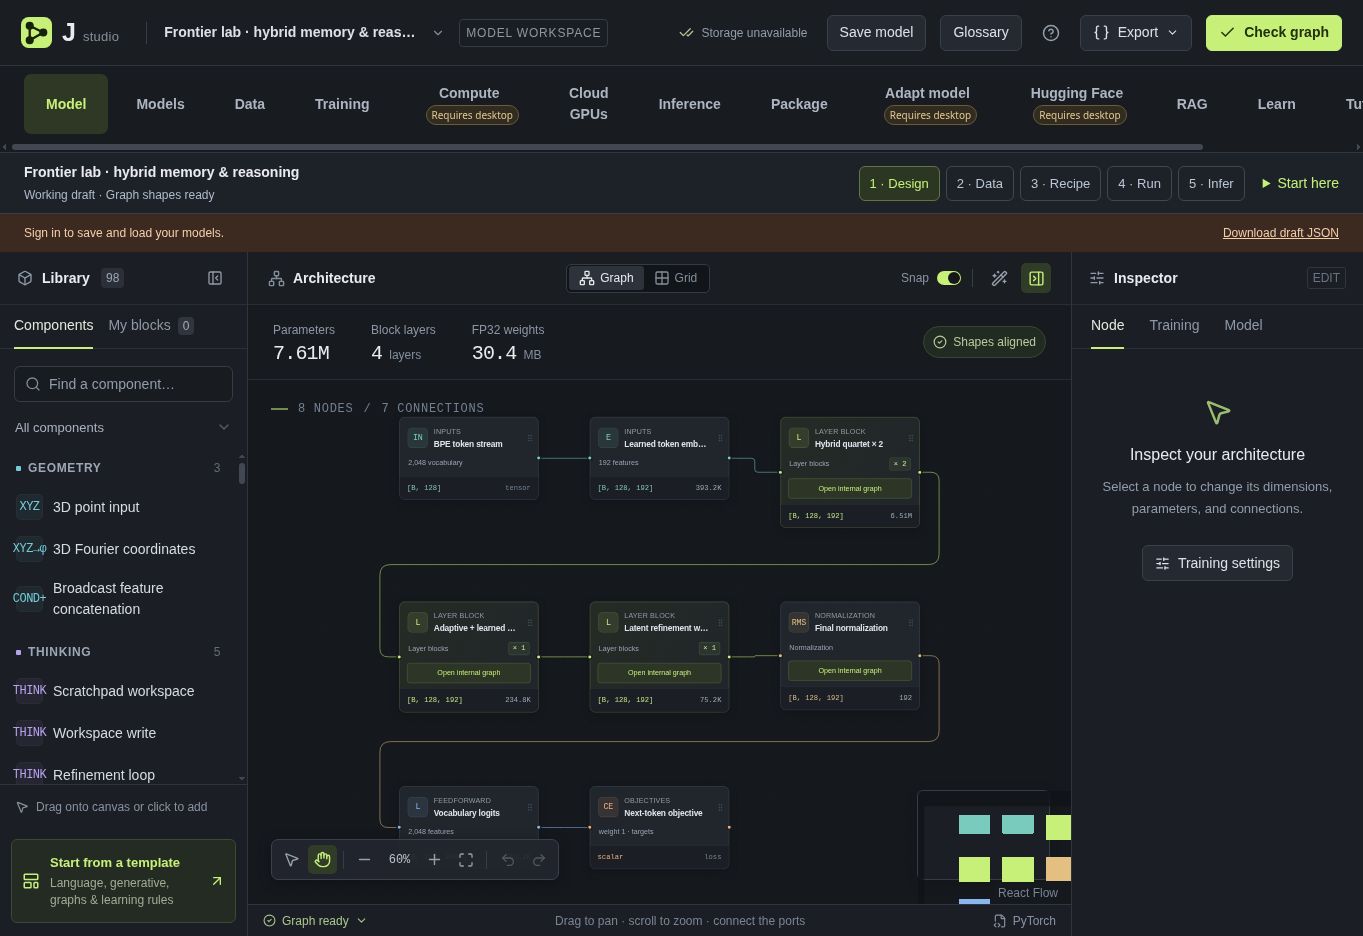This screenshot has width=1363, height=936.
Task: Click the Save model button
Action: pyautogui.click(x=876, y=33)
